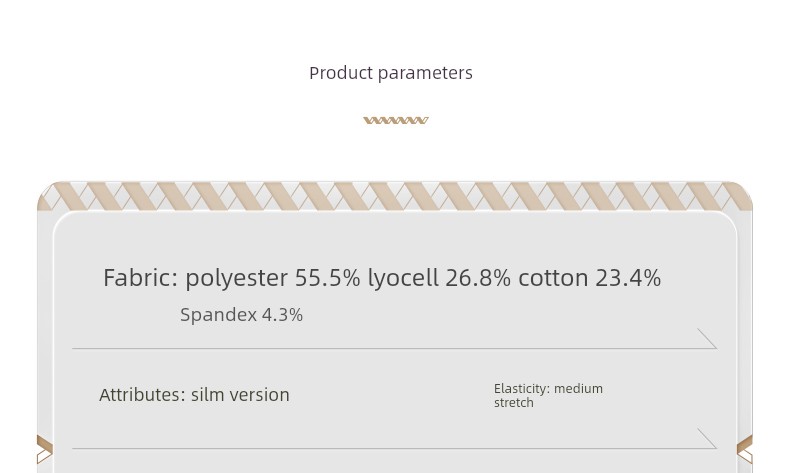This screenshot has width=790, height=473.
Task: Click the "lyocell 26.8%" text
Action: [x=439, y=278]
